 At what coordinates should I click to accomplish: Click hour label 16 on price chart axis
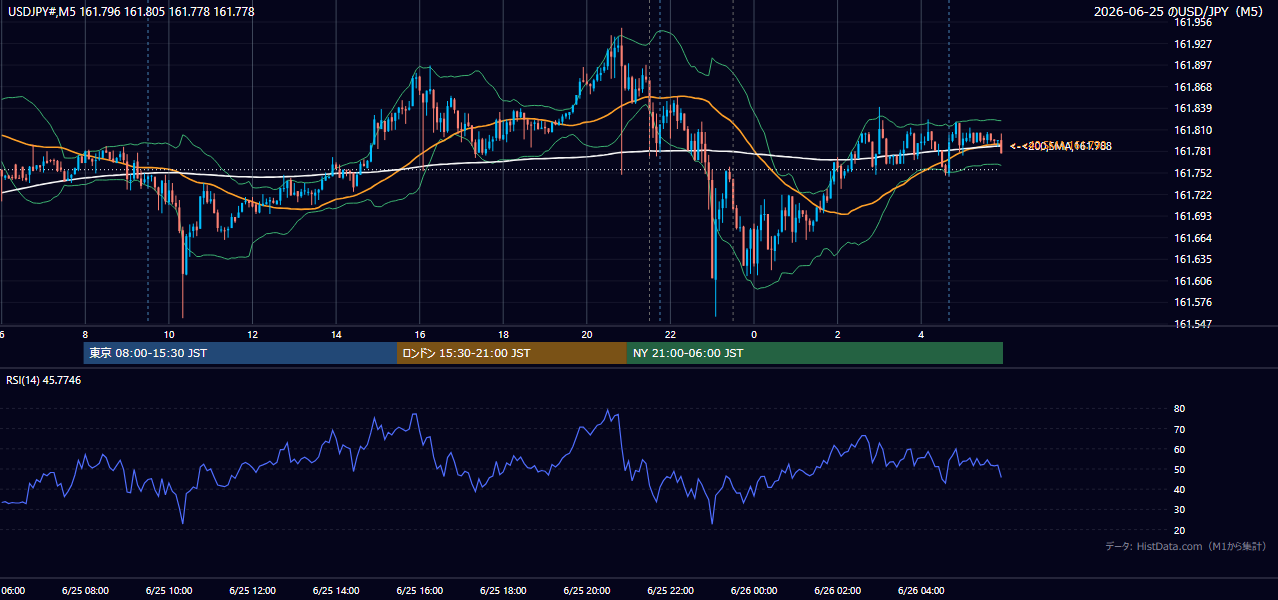point(420,334)
